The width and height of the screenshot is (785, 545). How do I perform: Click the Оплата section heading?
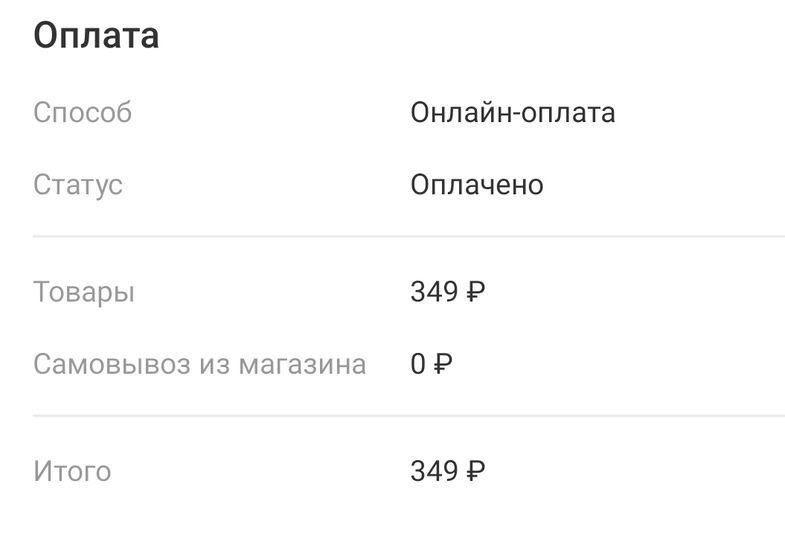tap(96, 36)
